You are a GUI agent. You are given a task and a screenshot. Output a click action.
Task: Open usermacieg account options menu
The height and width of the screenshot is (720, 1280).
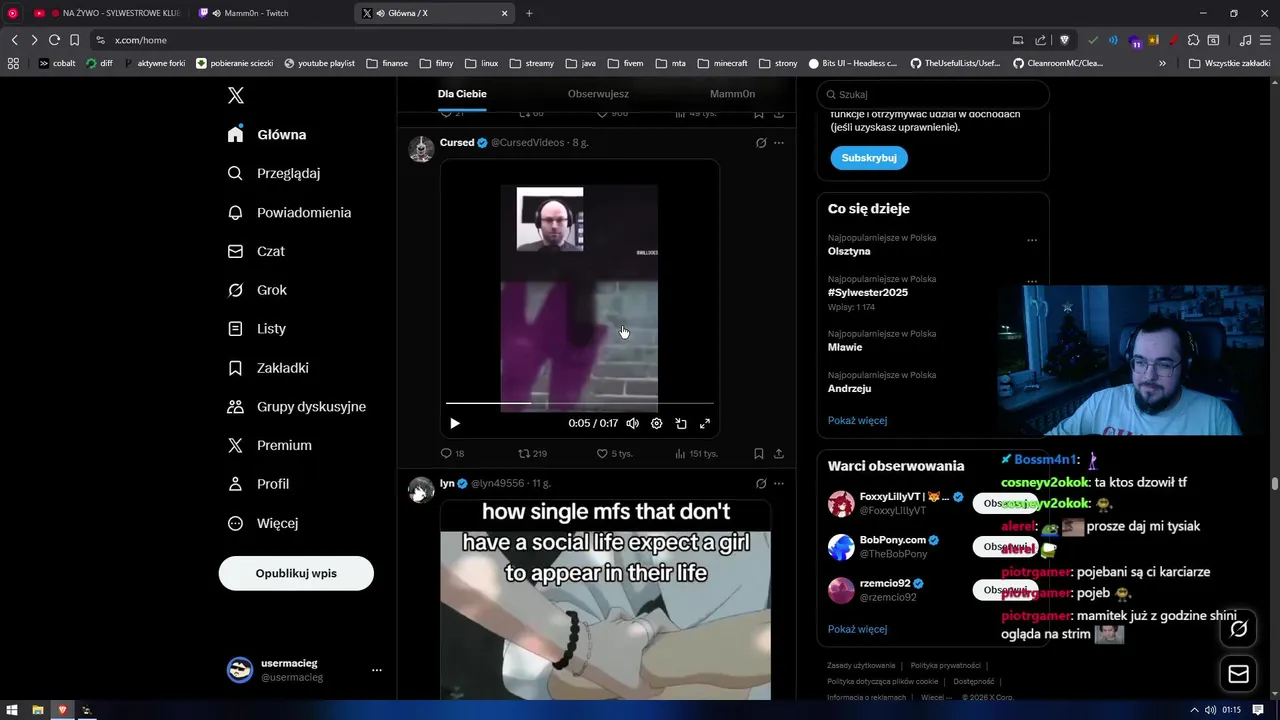[377, 670]
